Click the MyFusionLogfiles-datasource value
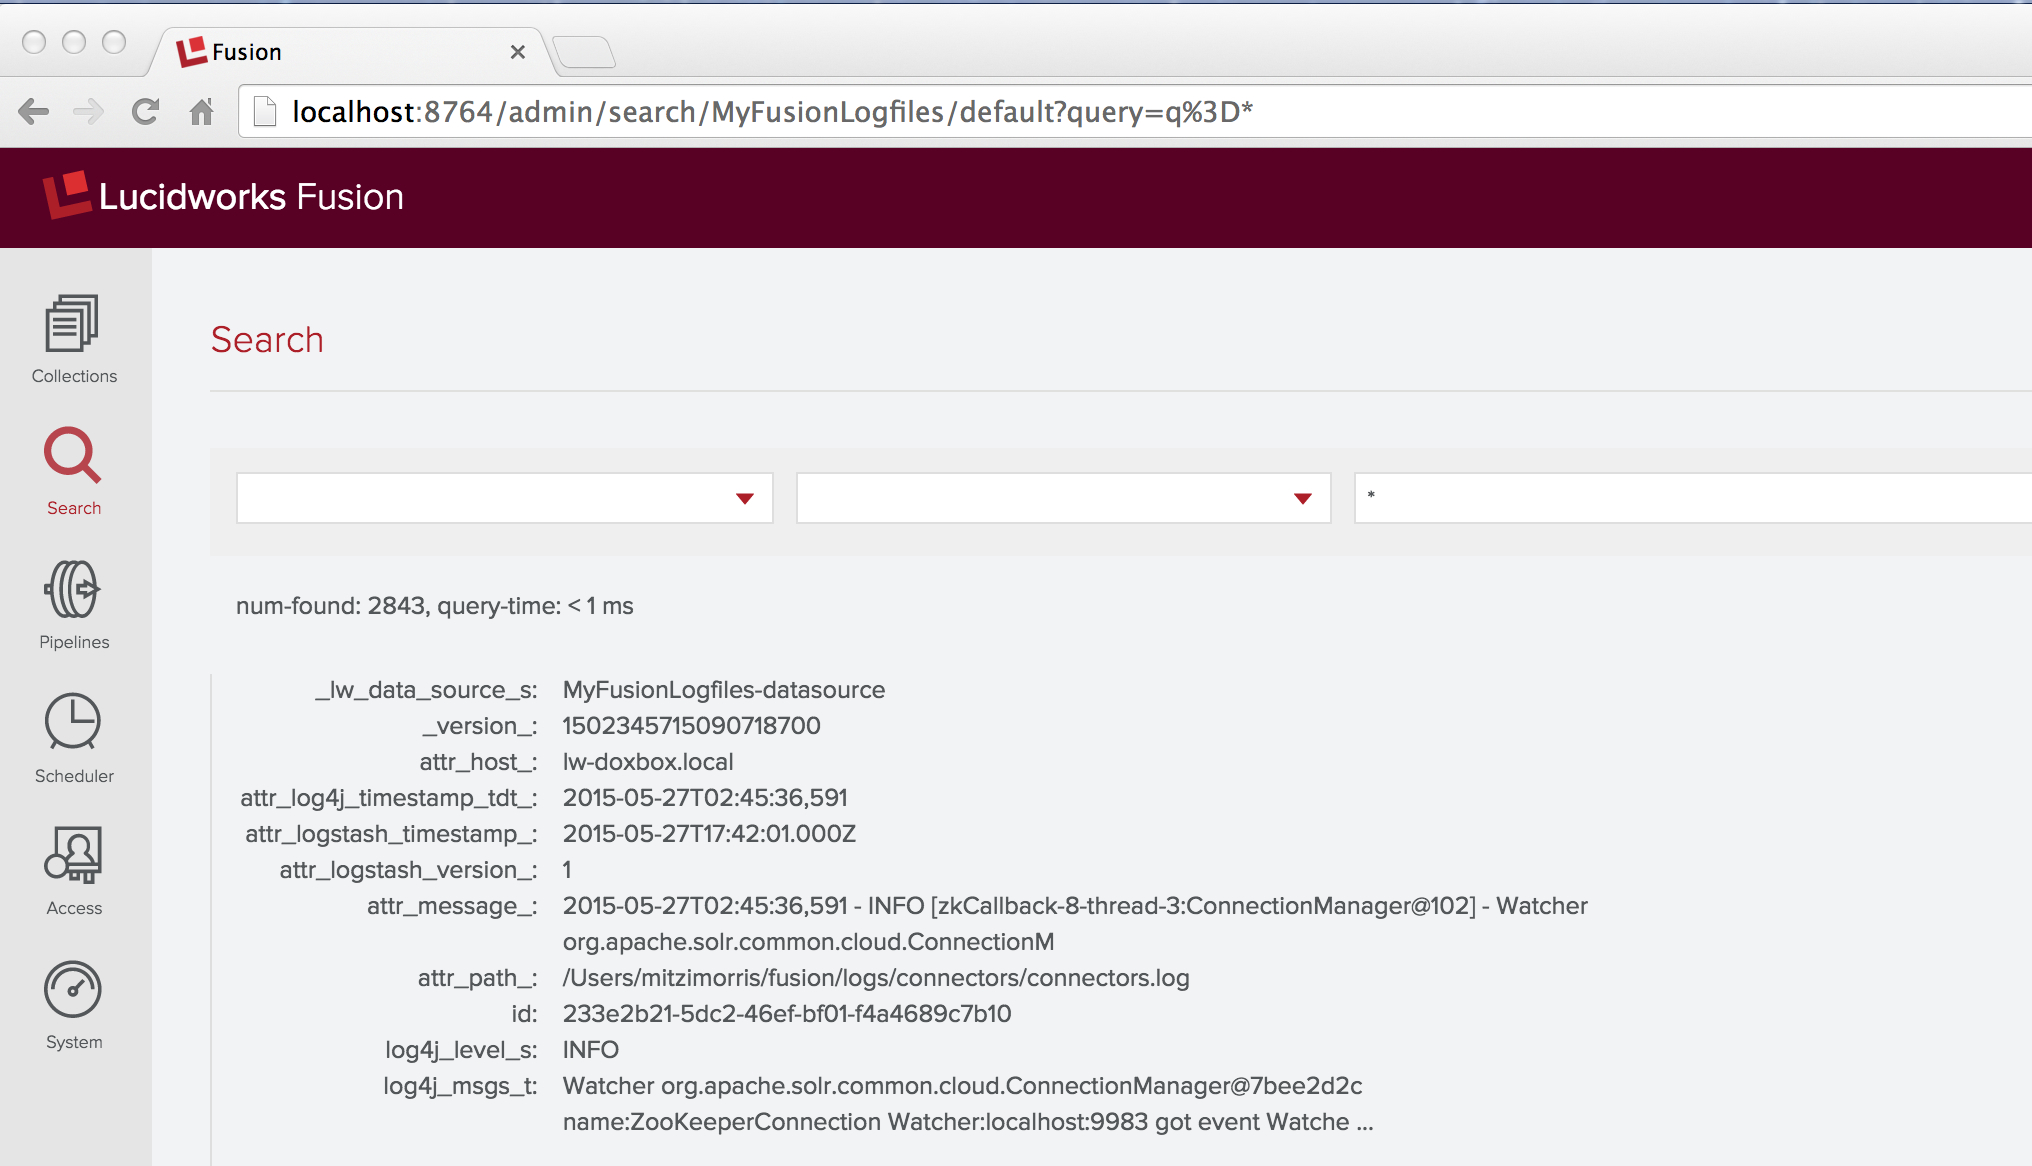Image resolution: width=2032 pixels, height=1166 pixels. [x=723, y=688]
